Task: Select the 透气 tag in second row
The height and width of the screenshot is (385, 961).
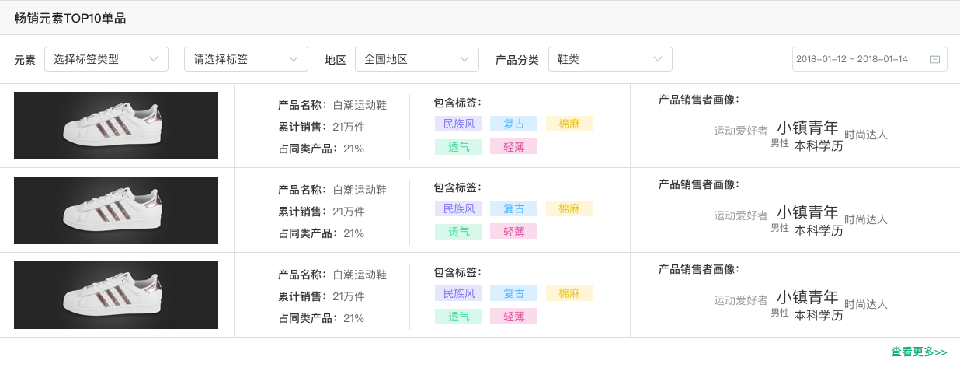Action: [x=458, y=232]
